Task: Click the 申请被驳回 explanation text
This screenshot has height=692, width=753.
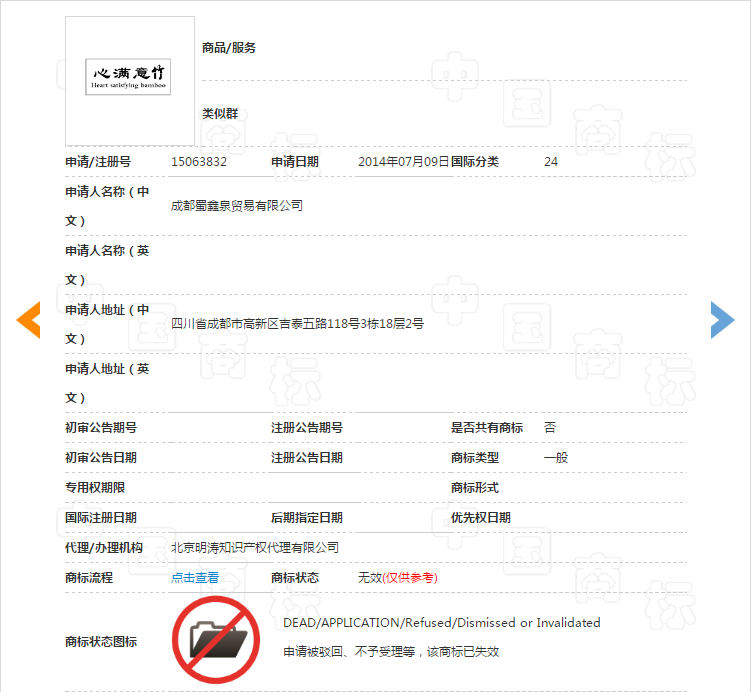Action: pyautogui.click(x=391, y=651)
